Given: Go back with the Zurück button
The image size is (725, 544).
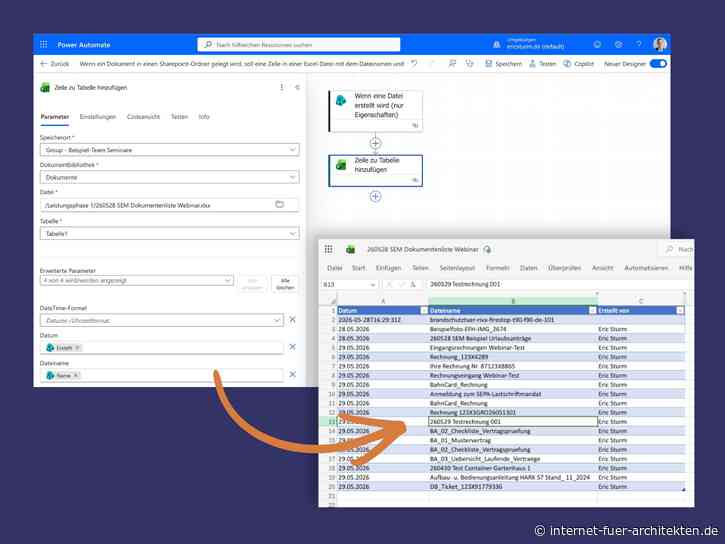Looking at the screenshot, I should (55, 64).
